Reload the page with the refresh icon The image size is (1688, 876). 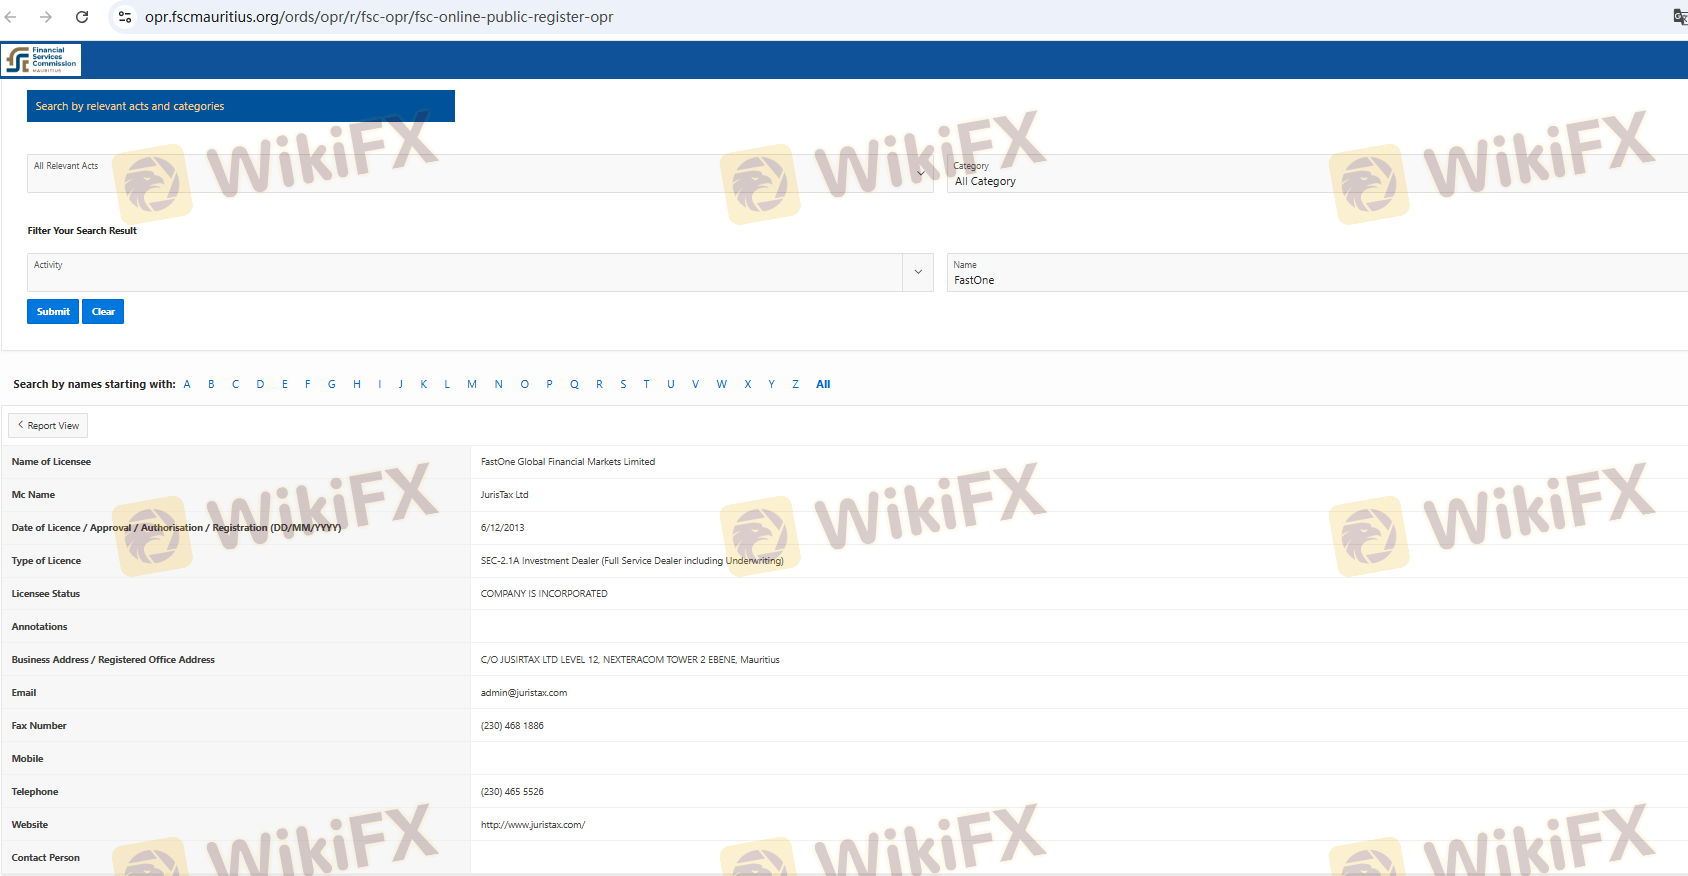pos(82,17)
